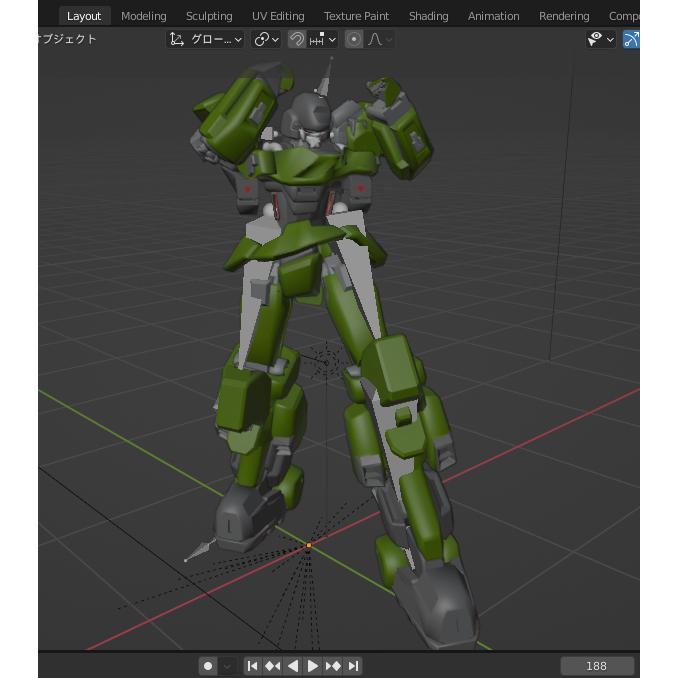Open the snapping options dropdown
678x678 pixels.
[x=323, y=39]
